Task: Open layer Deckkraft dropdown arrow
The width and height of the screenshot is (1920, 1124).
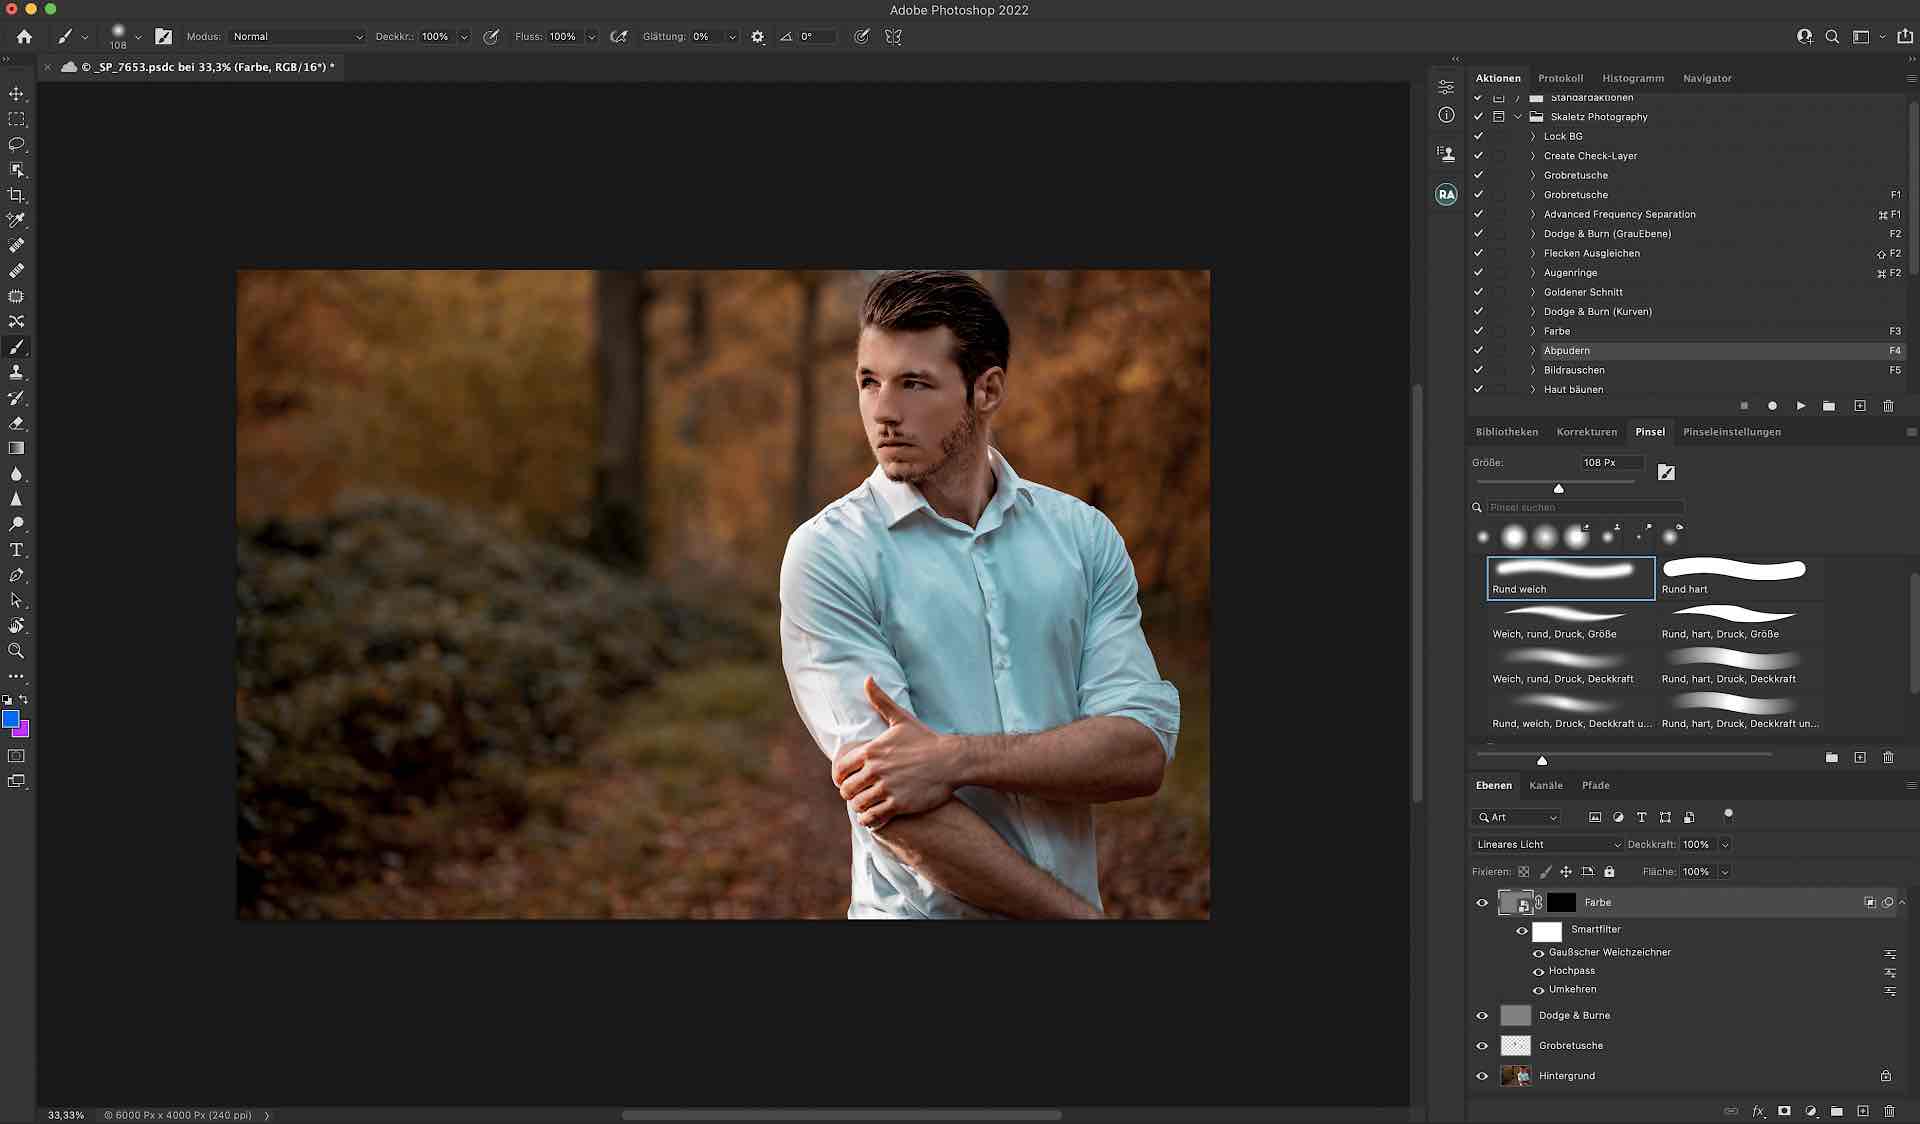Action: pos(1725,844)
